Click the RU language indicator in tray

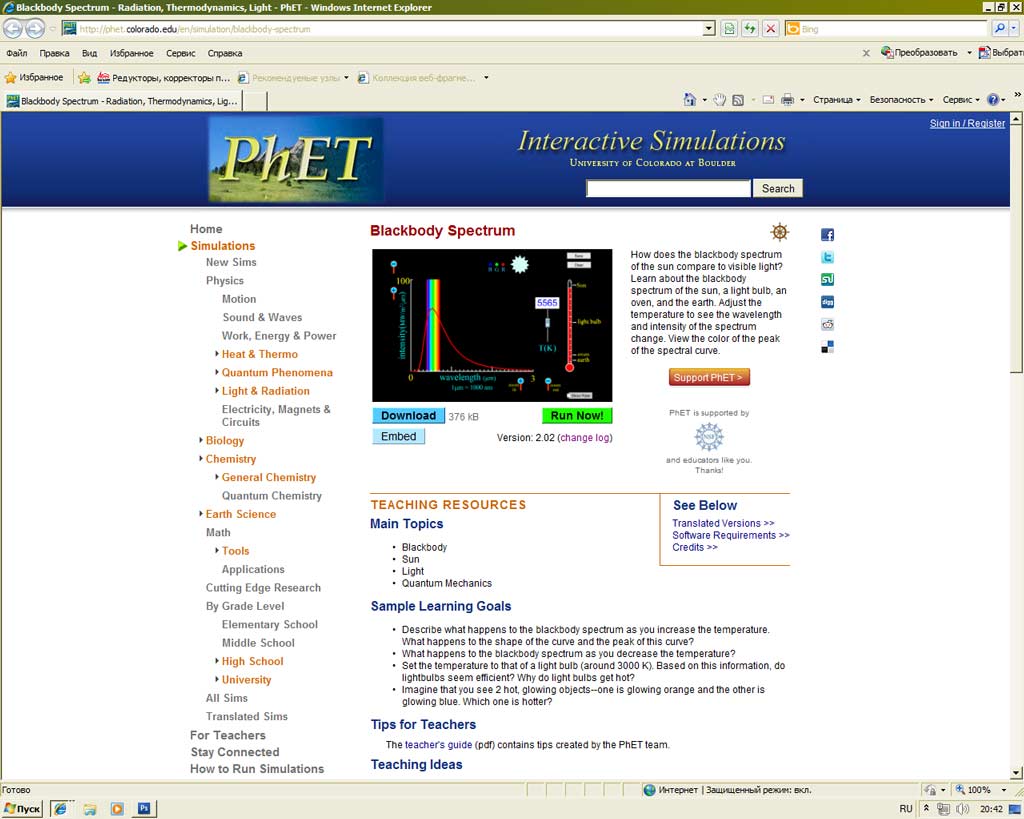[x=905, y=809]
